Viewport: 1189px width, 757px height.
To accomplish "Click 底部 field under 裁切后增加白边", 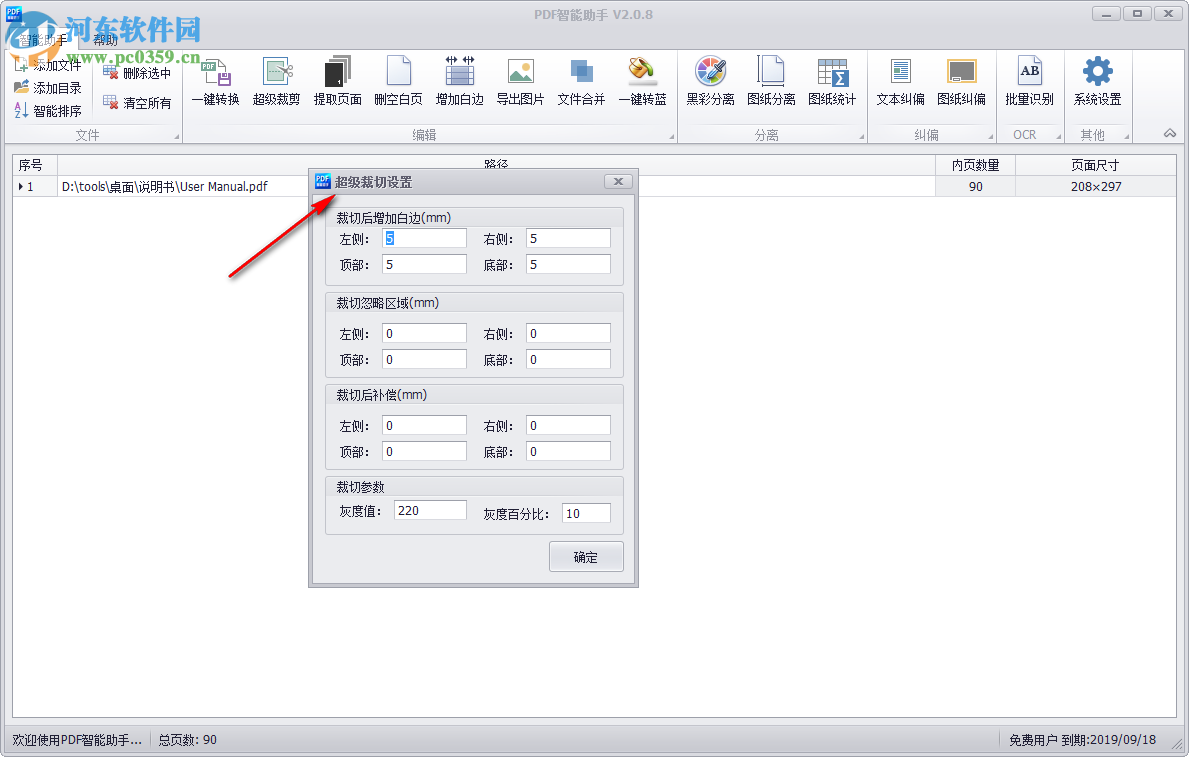I will click(568, 264).
